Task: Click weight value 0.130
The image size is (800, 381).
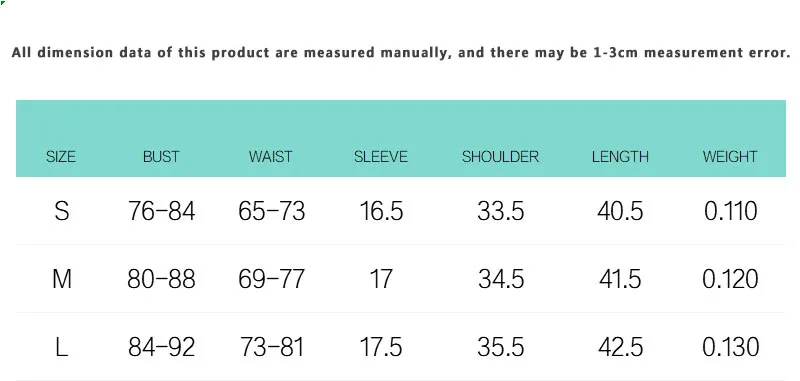Action: click(x=731, y=347)
